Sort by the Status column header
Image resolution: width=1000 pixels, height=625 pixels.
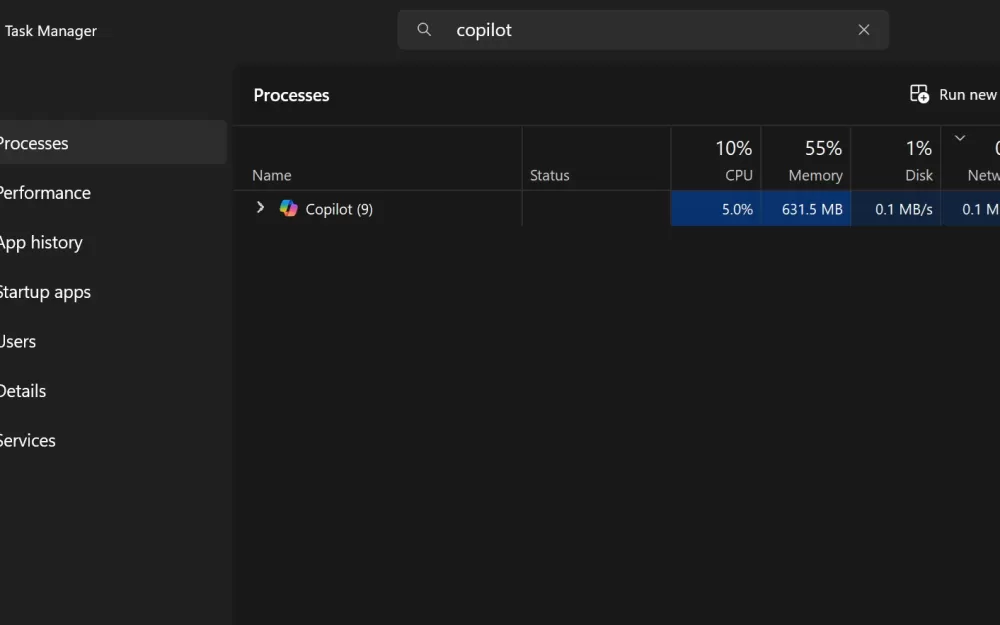pos(550,175)
